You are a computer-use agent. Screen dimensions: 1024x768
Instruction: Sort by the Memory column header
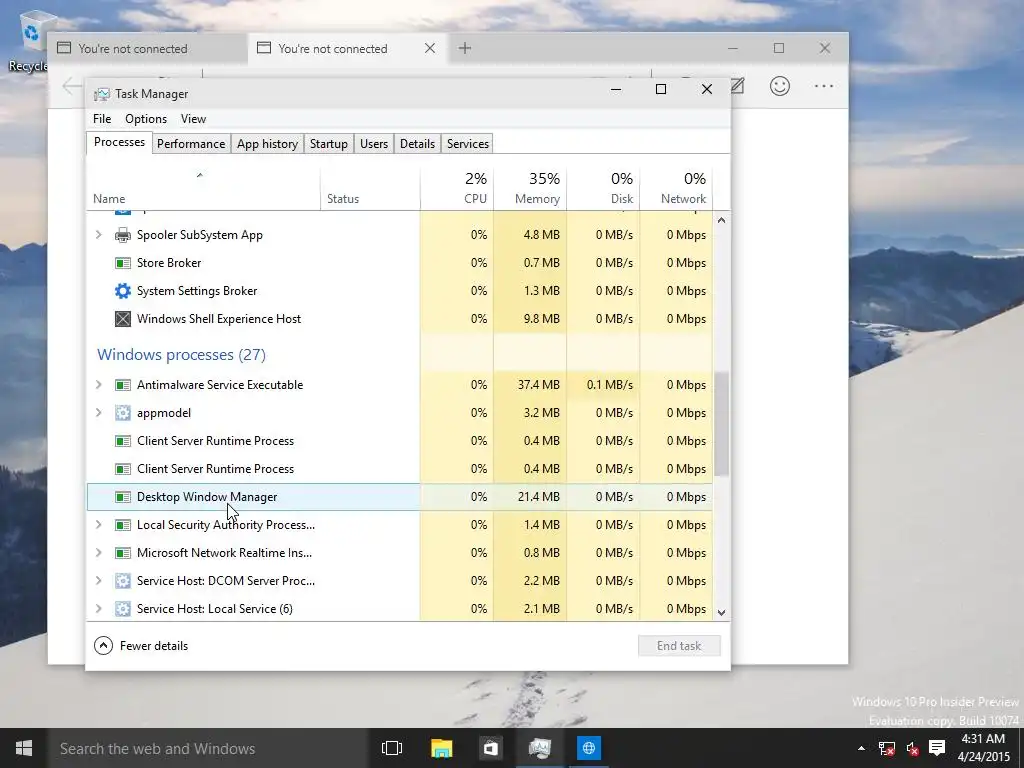tap(530, 189)
